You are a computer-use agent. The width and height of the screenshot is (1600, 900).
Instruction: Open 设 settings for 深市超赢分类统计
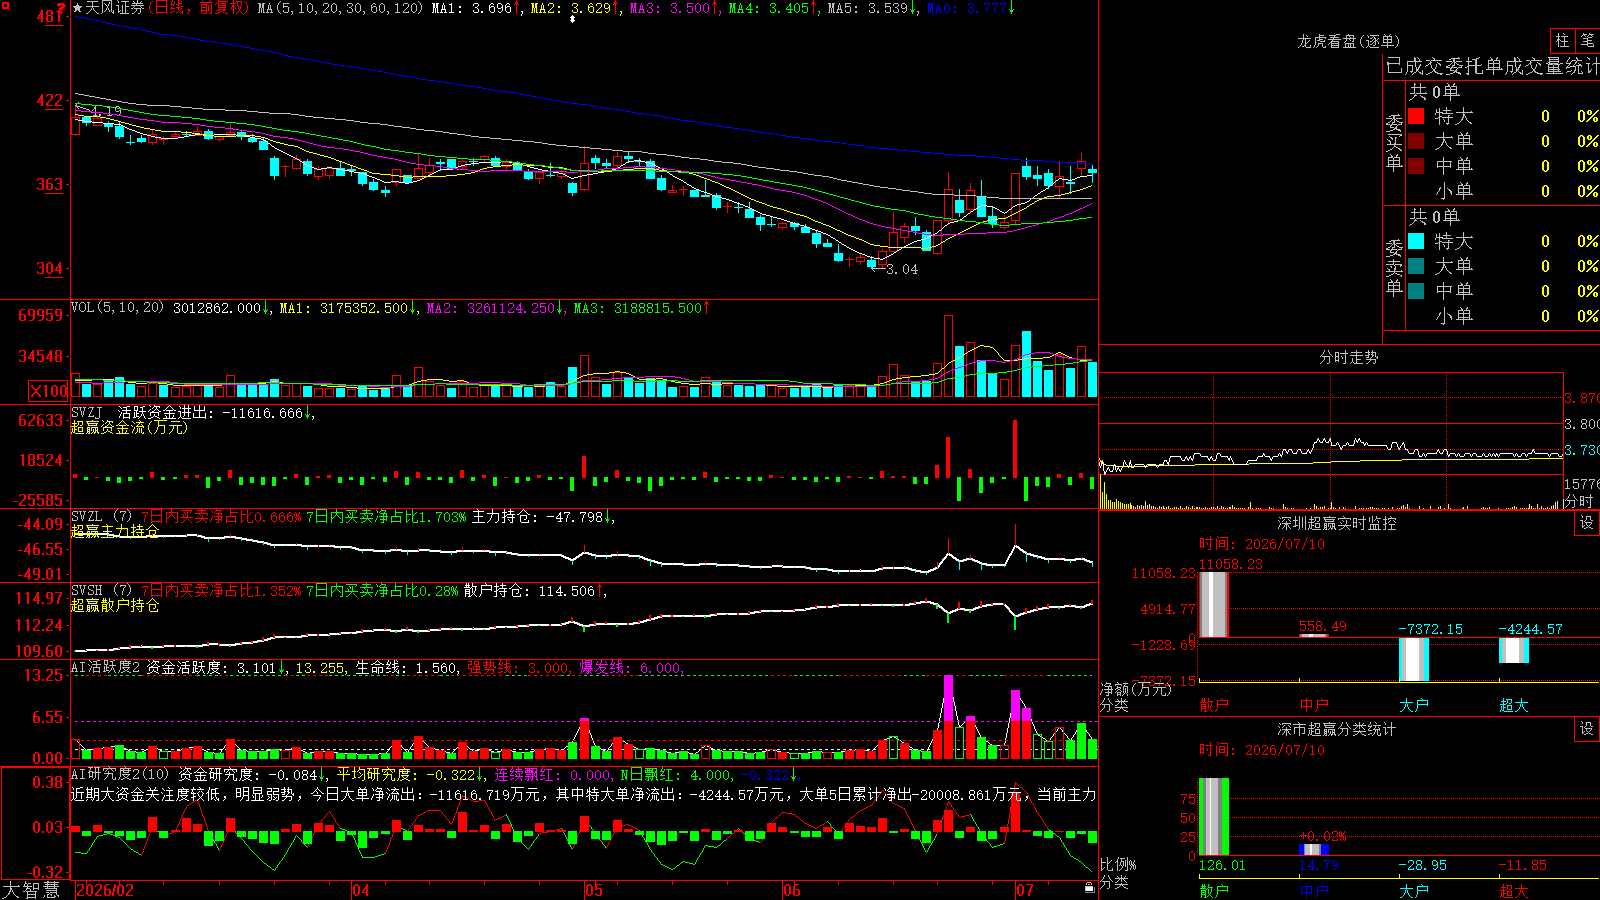coord(1587,729)
